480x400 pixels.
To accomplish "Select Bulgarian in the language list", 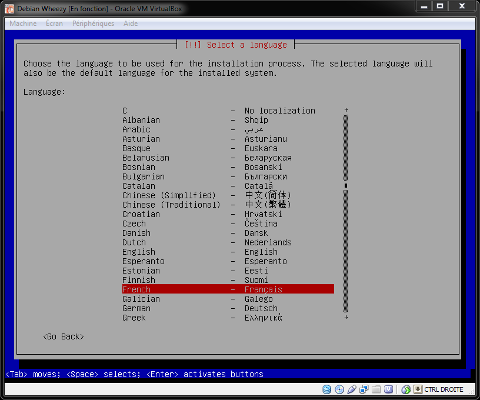I will pos(228,176).
